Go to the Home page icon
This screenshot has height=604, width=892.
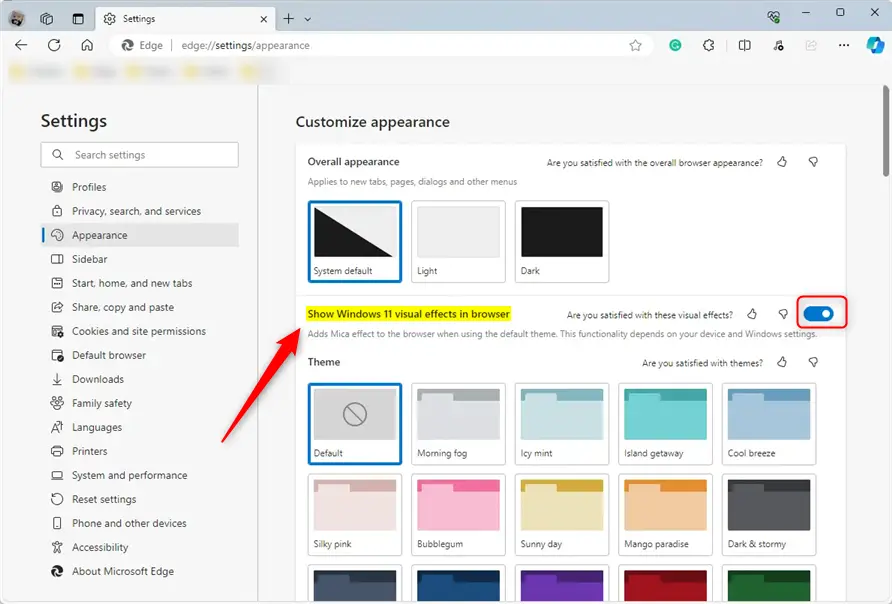87,45
